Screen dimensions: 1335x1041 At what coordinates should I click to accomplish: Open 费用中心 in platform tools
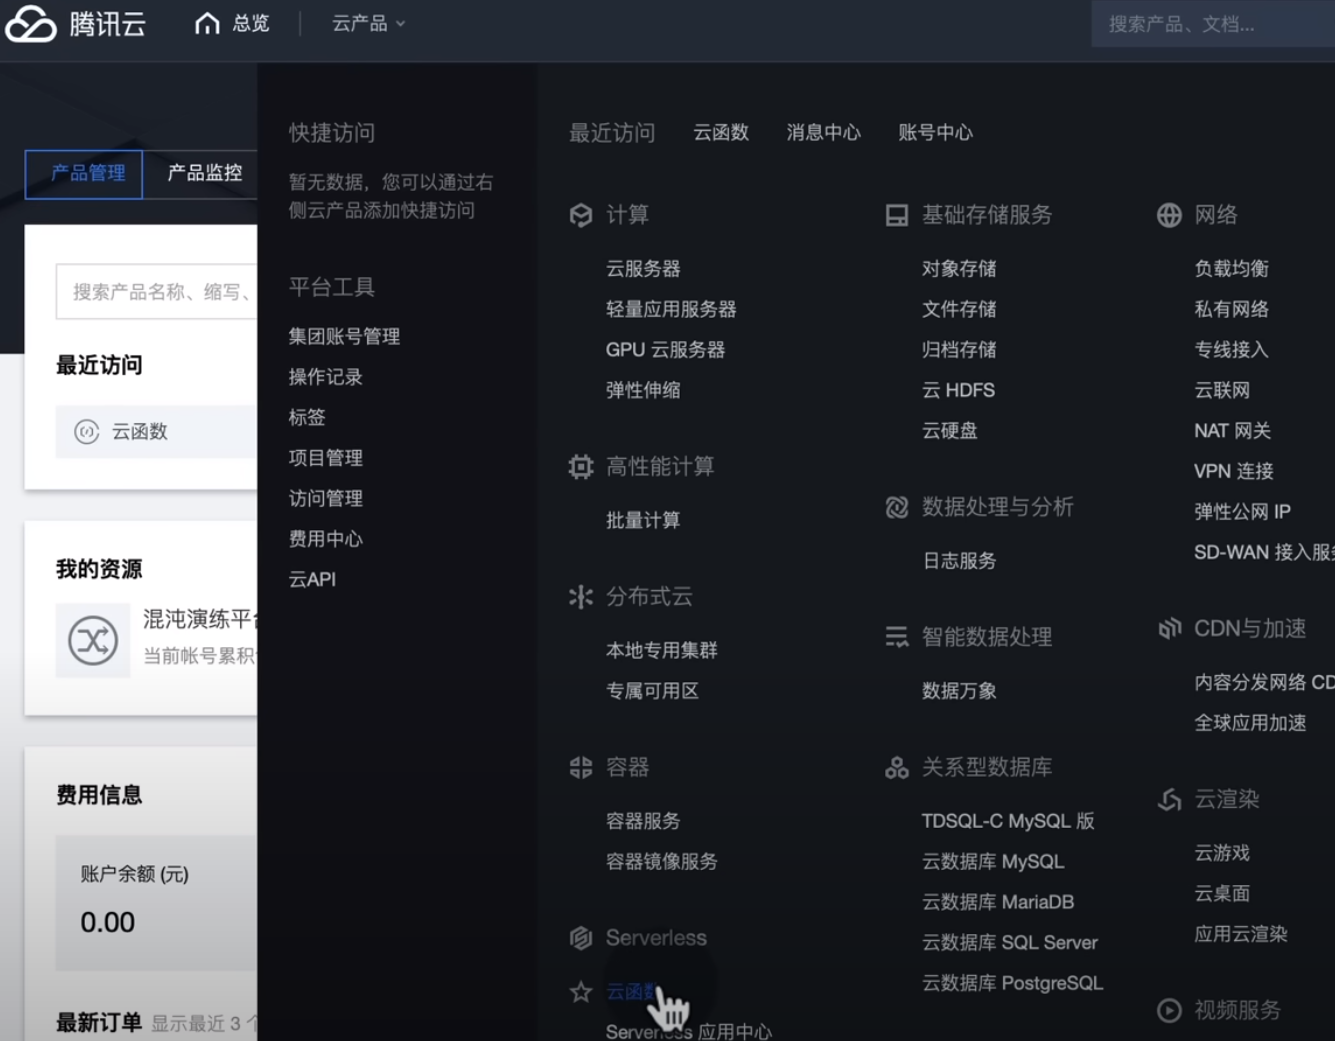click(x=325, y=539)
